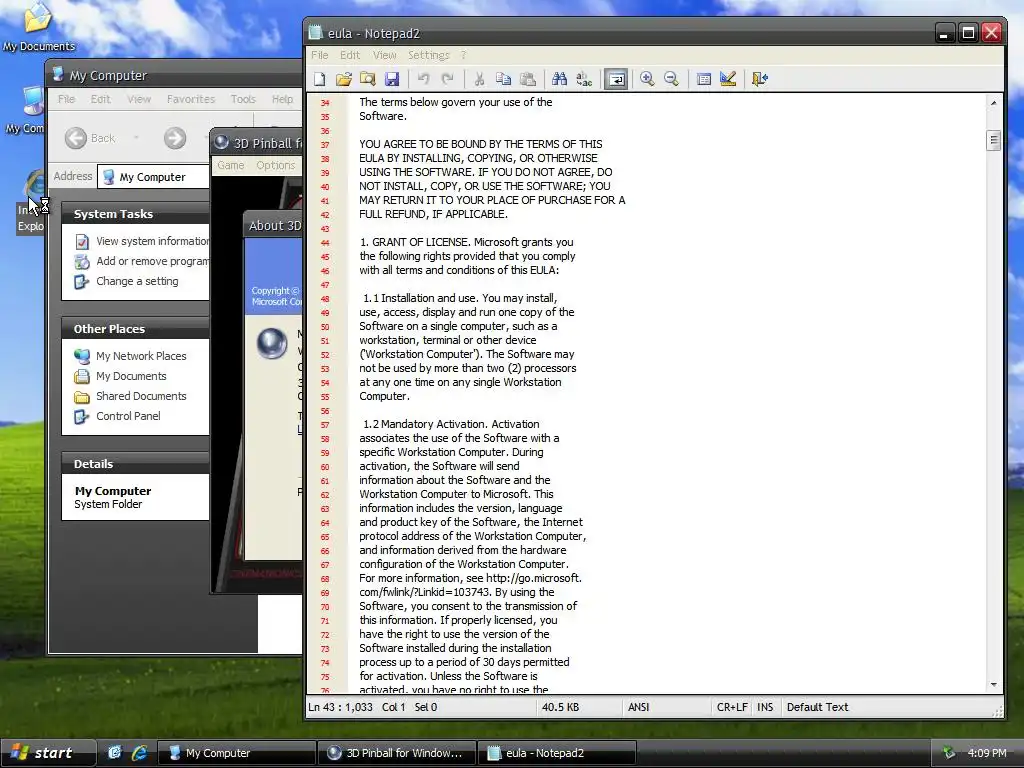The height and width of the screenshot is (768, 1024).
Task: Click the Forward arrow in My Computer
Action: pos(174,138)
